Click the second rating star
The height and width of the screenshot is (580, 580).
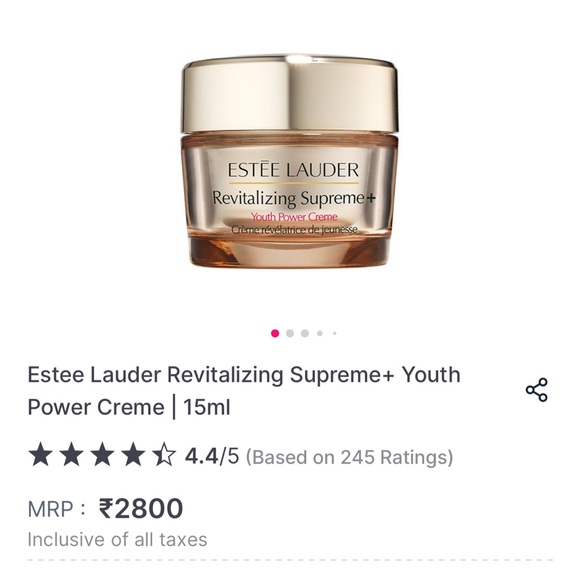tap(71, 456)
